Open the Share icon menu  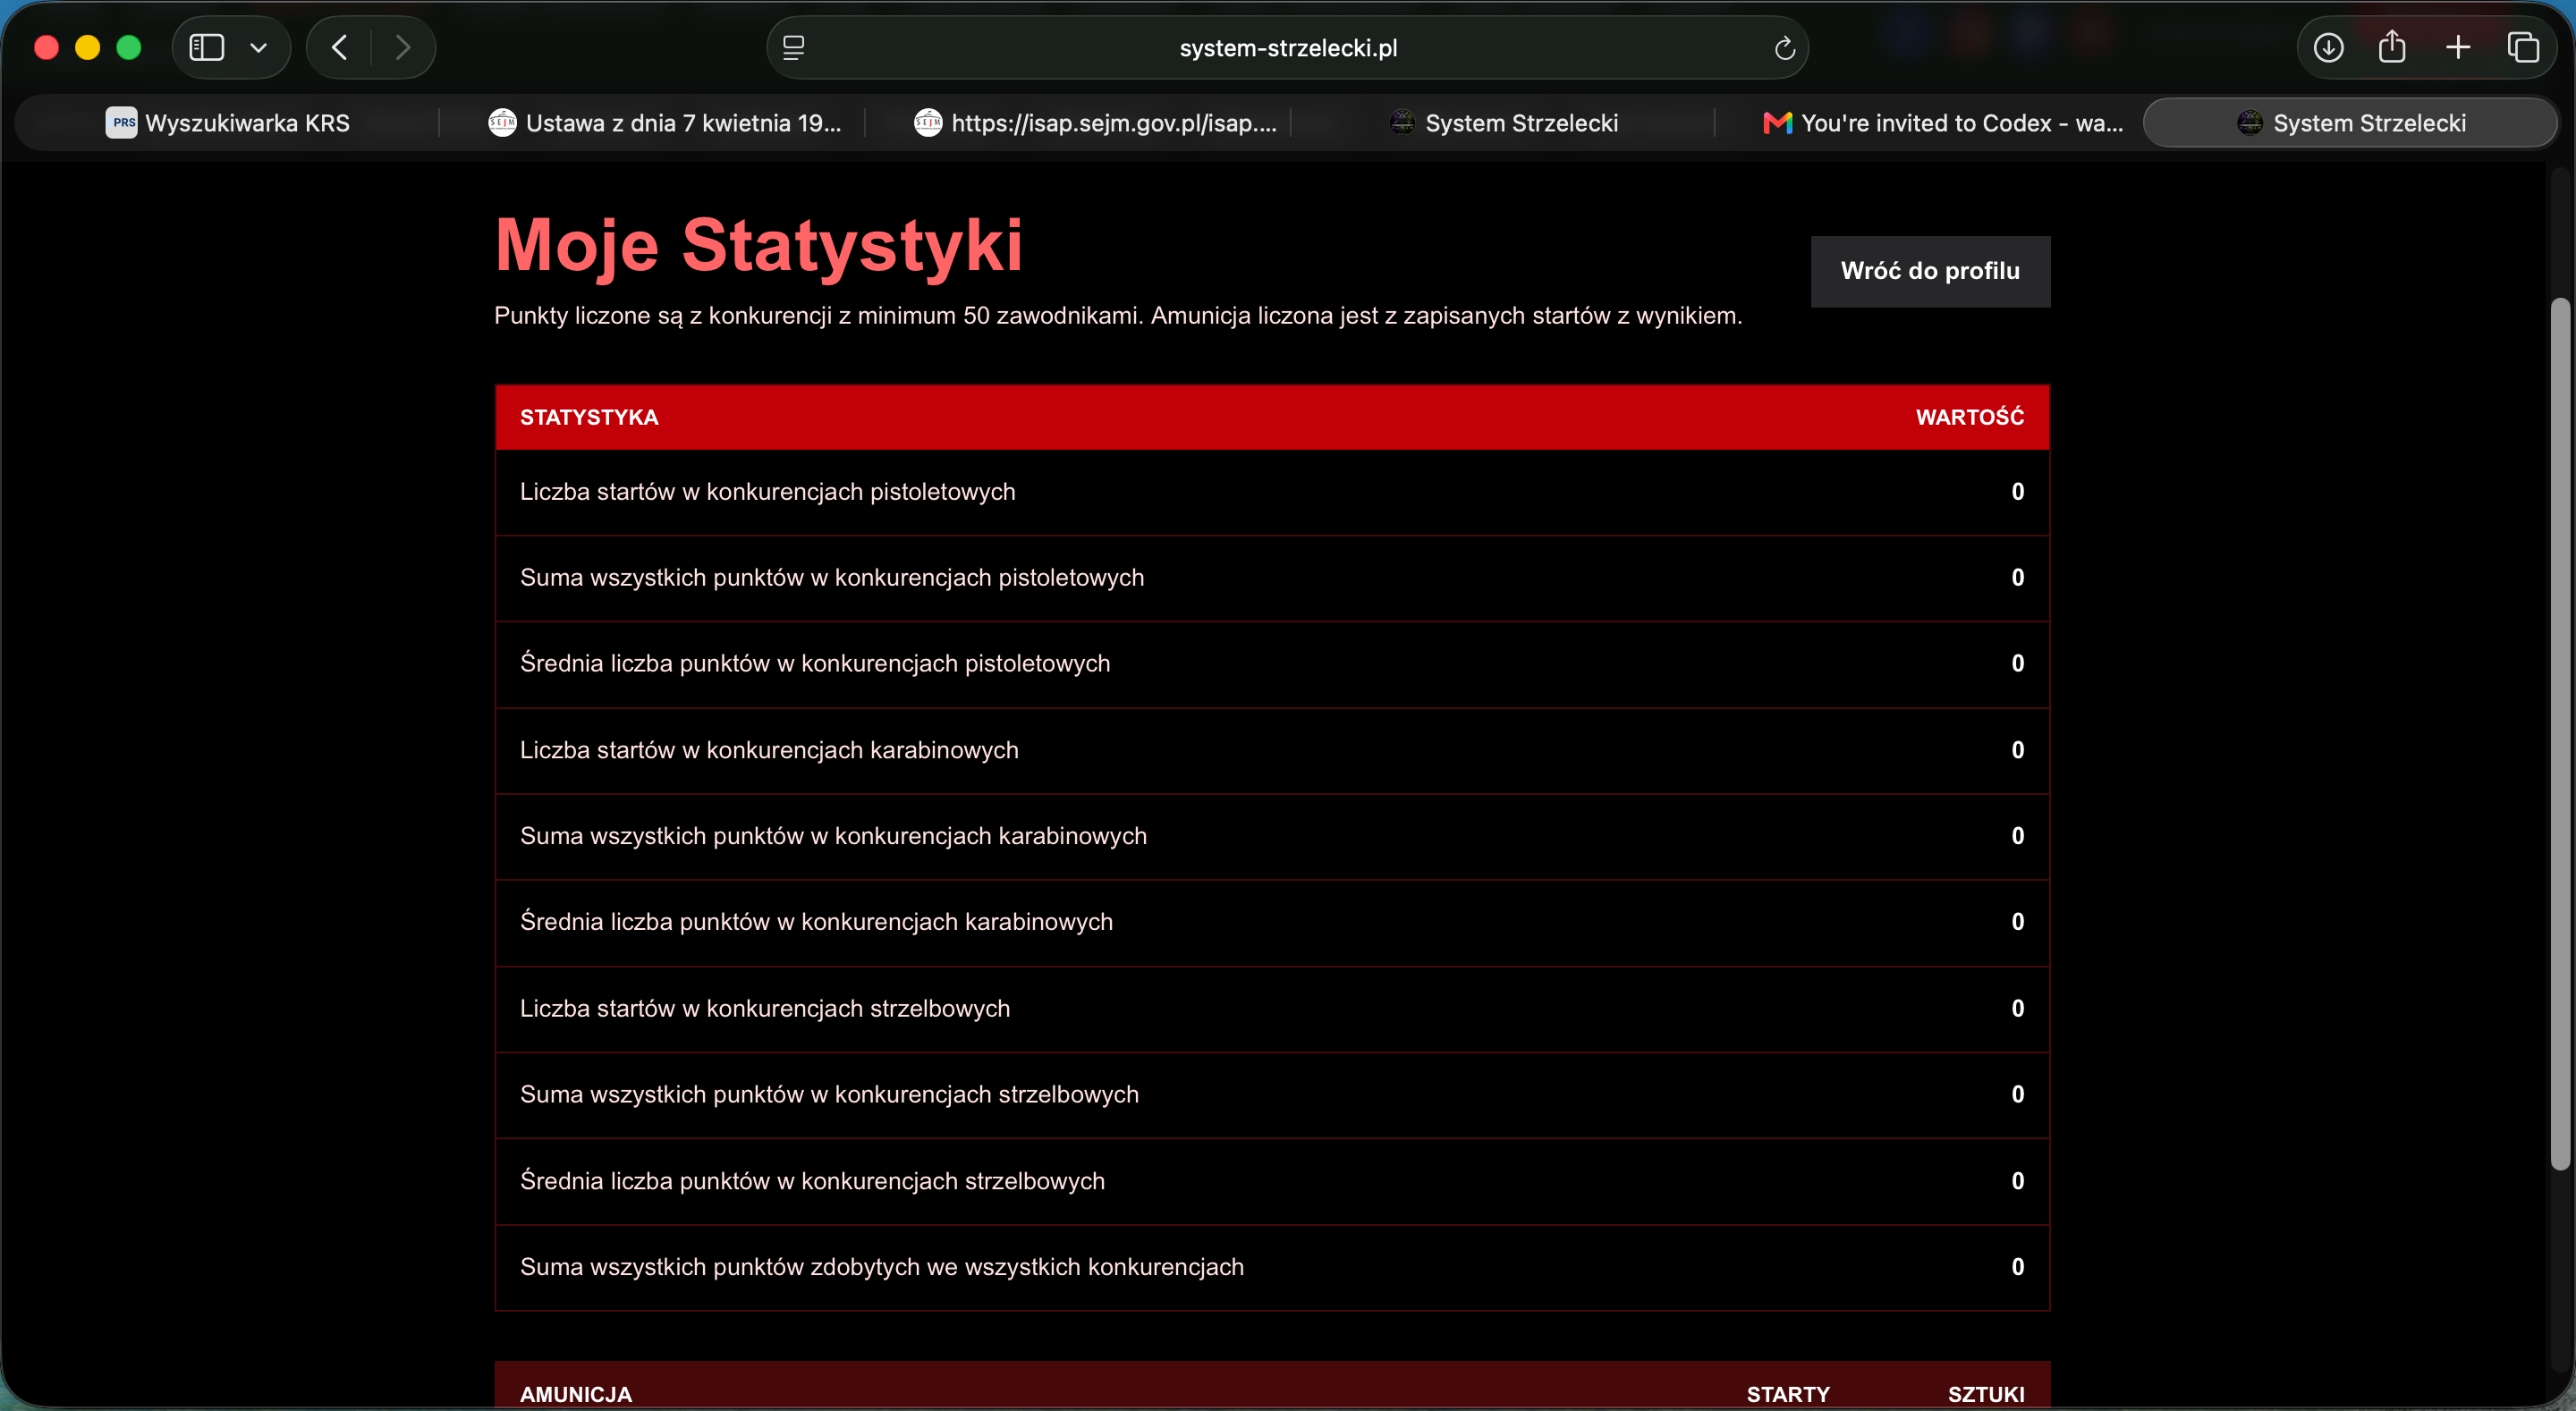(2391, 46)
